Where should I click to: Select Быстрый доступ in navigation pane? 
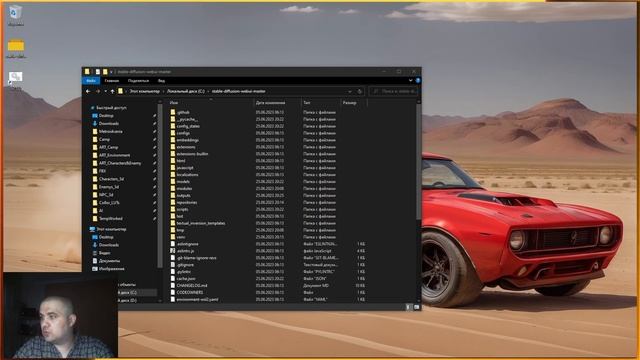111,108
